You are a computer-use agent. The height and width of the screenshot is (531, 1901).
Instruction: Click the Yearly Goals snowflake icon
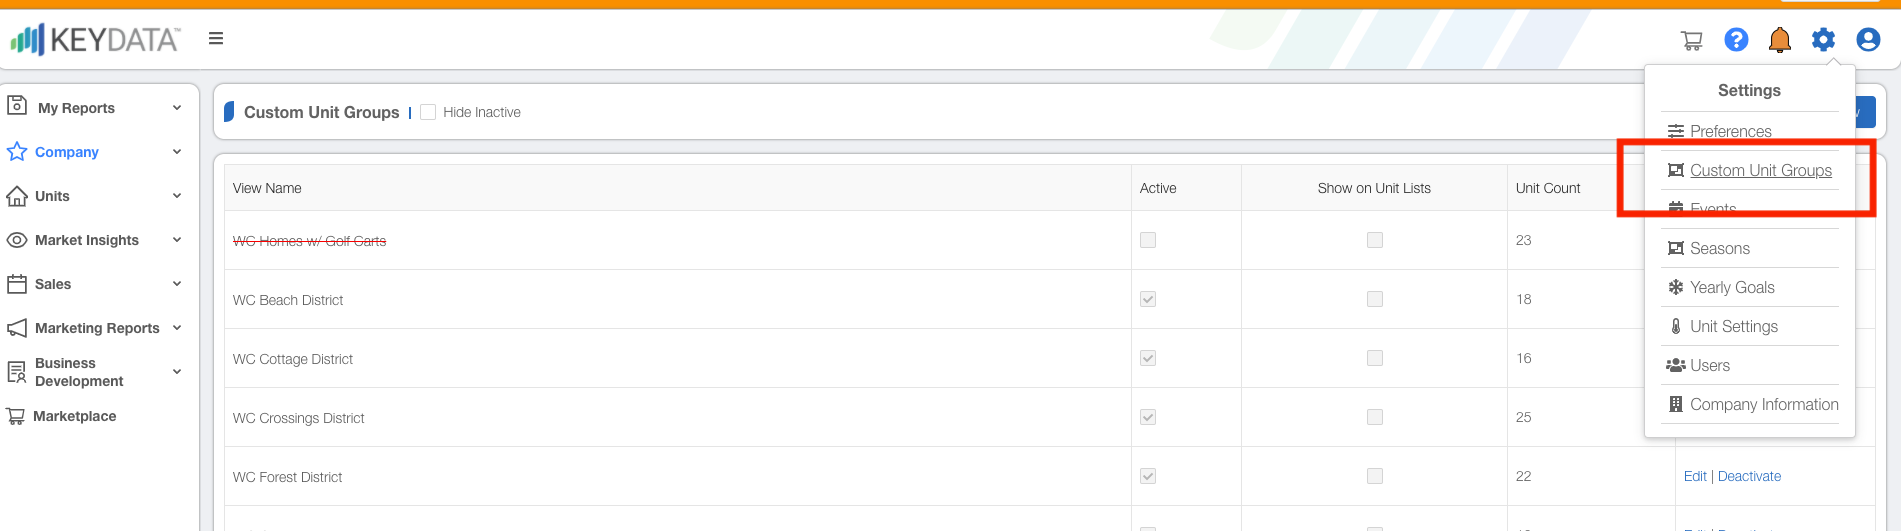coord(1676,287)
